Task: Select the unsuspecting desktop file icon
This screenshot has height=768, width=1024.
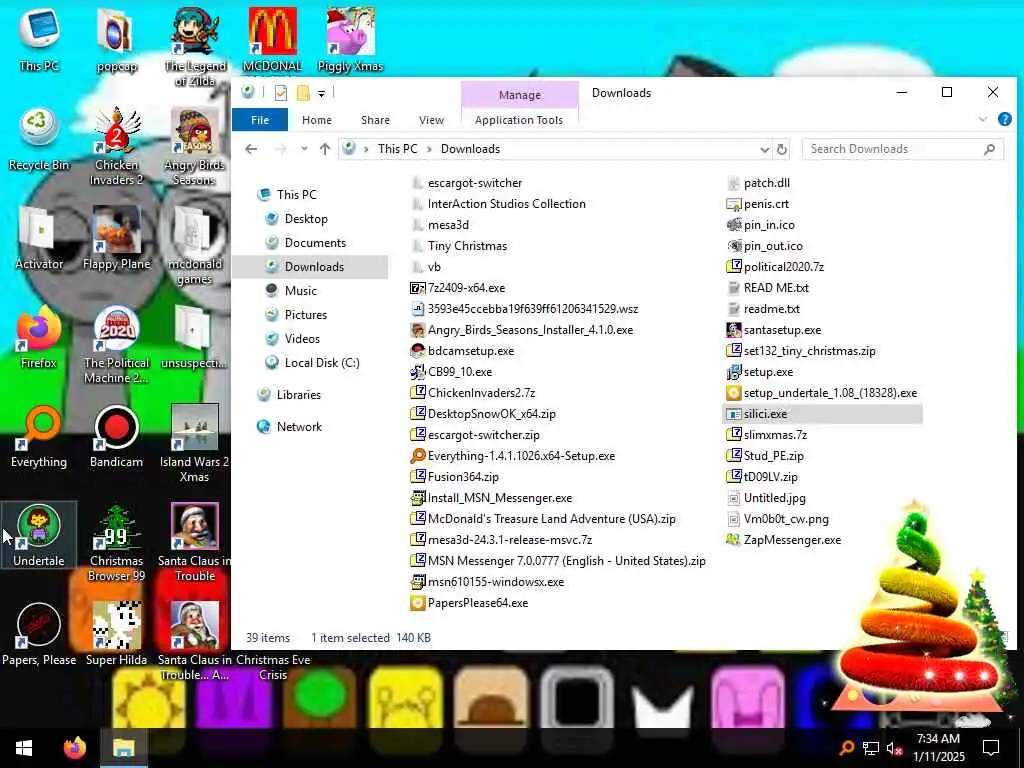Action: pyautogui.click(x=195, y=336)
